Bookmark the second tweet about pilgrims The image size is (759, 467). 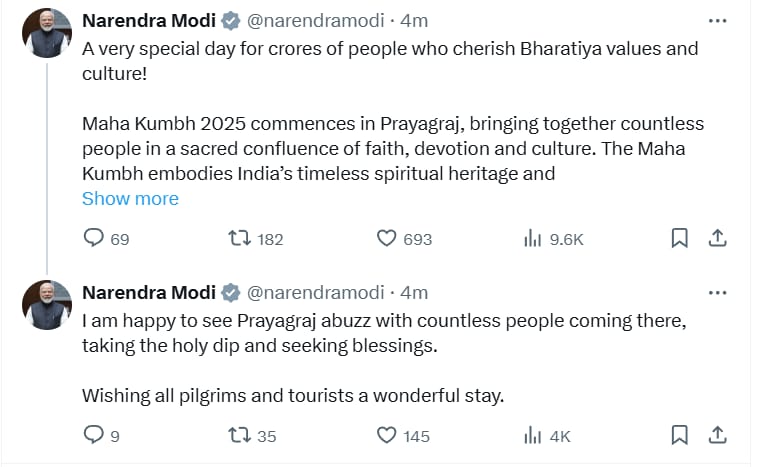678,435
